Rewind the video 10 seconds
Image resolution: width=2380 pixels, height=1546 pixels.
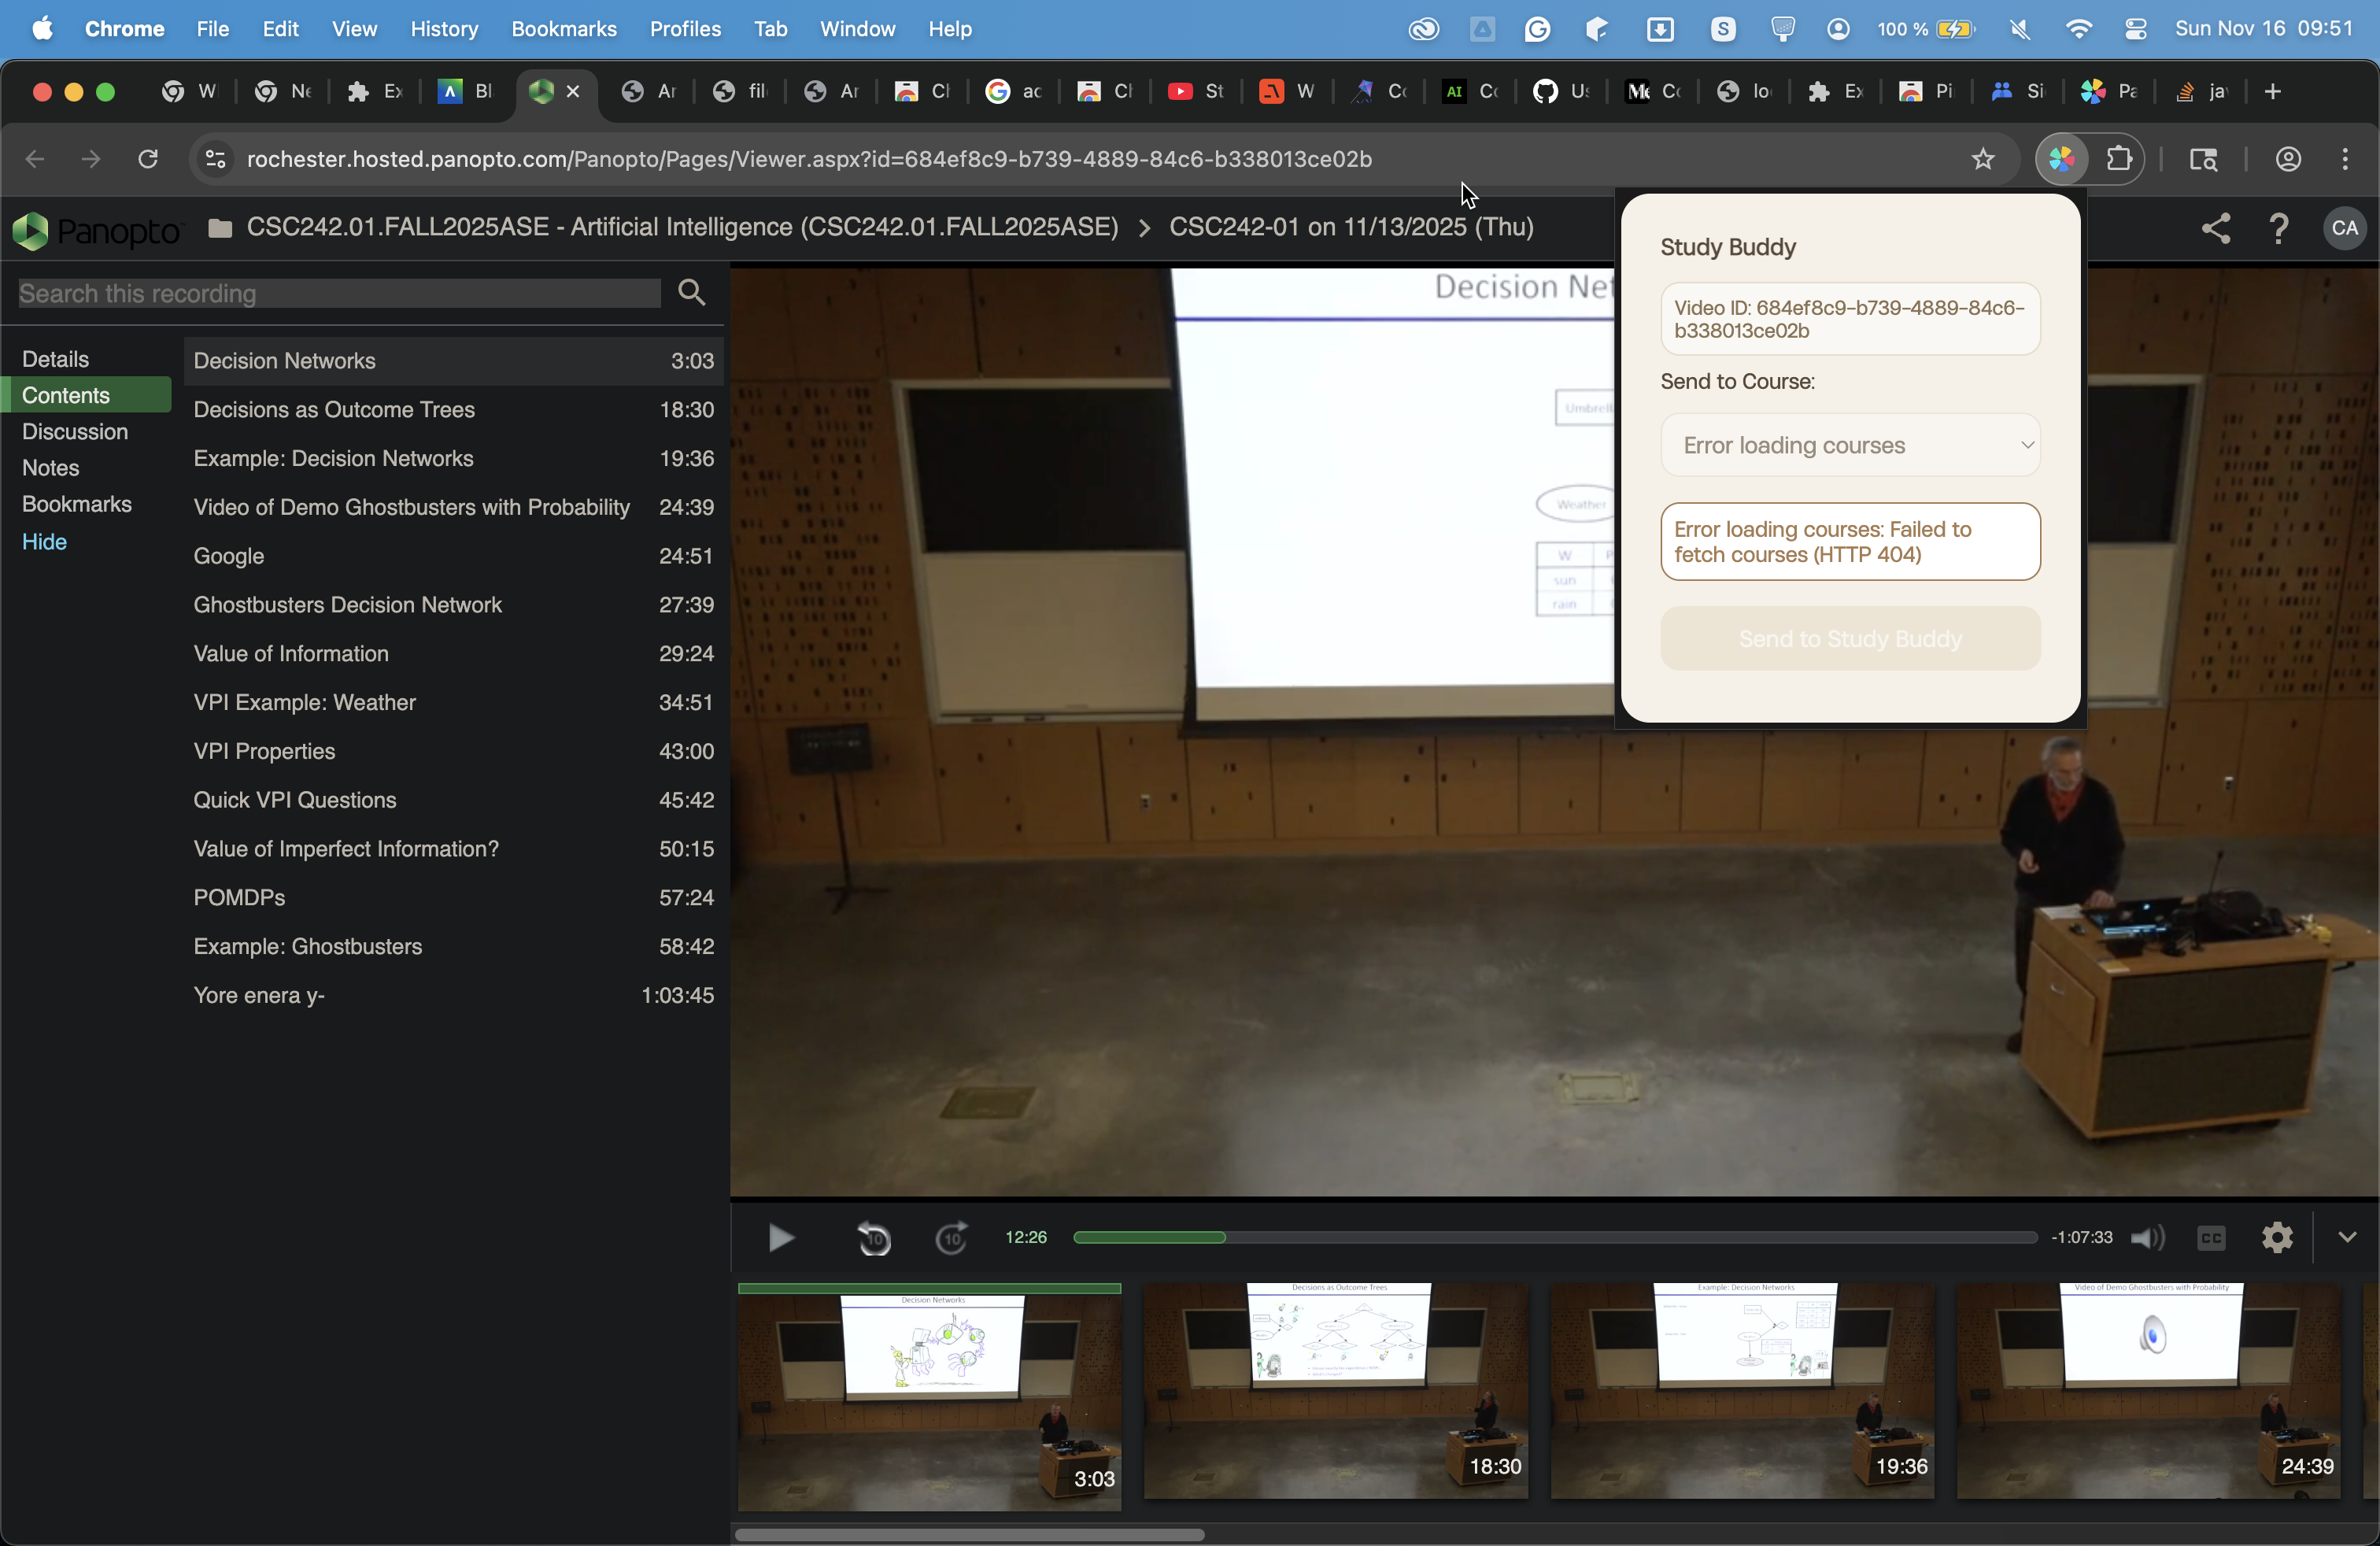[x=874, y=1238]
